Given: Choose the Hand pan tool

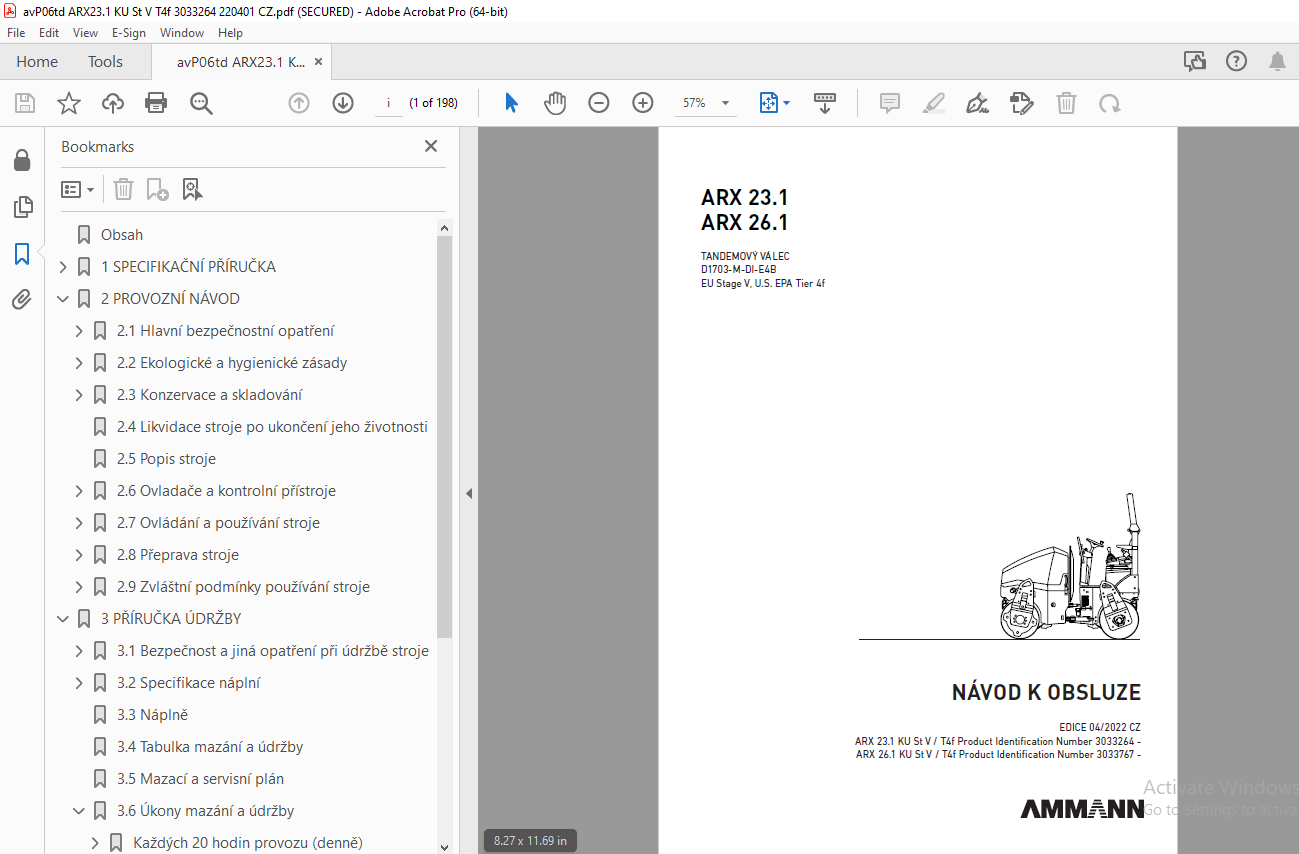Looking at the screenshot, I should (x=555, y=103).
